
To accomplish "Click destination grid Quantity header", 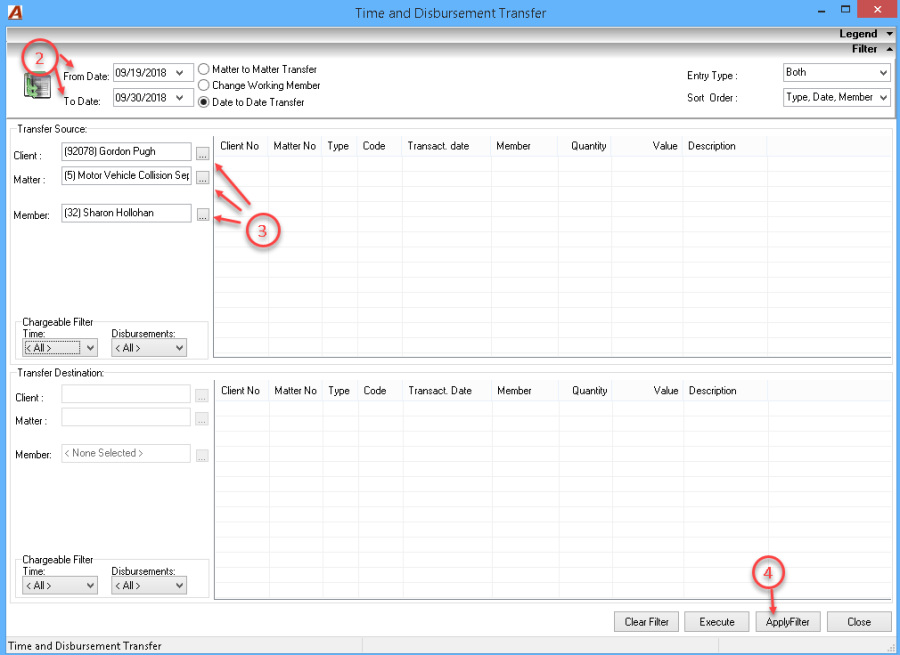I will click(x=585, y=390).
